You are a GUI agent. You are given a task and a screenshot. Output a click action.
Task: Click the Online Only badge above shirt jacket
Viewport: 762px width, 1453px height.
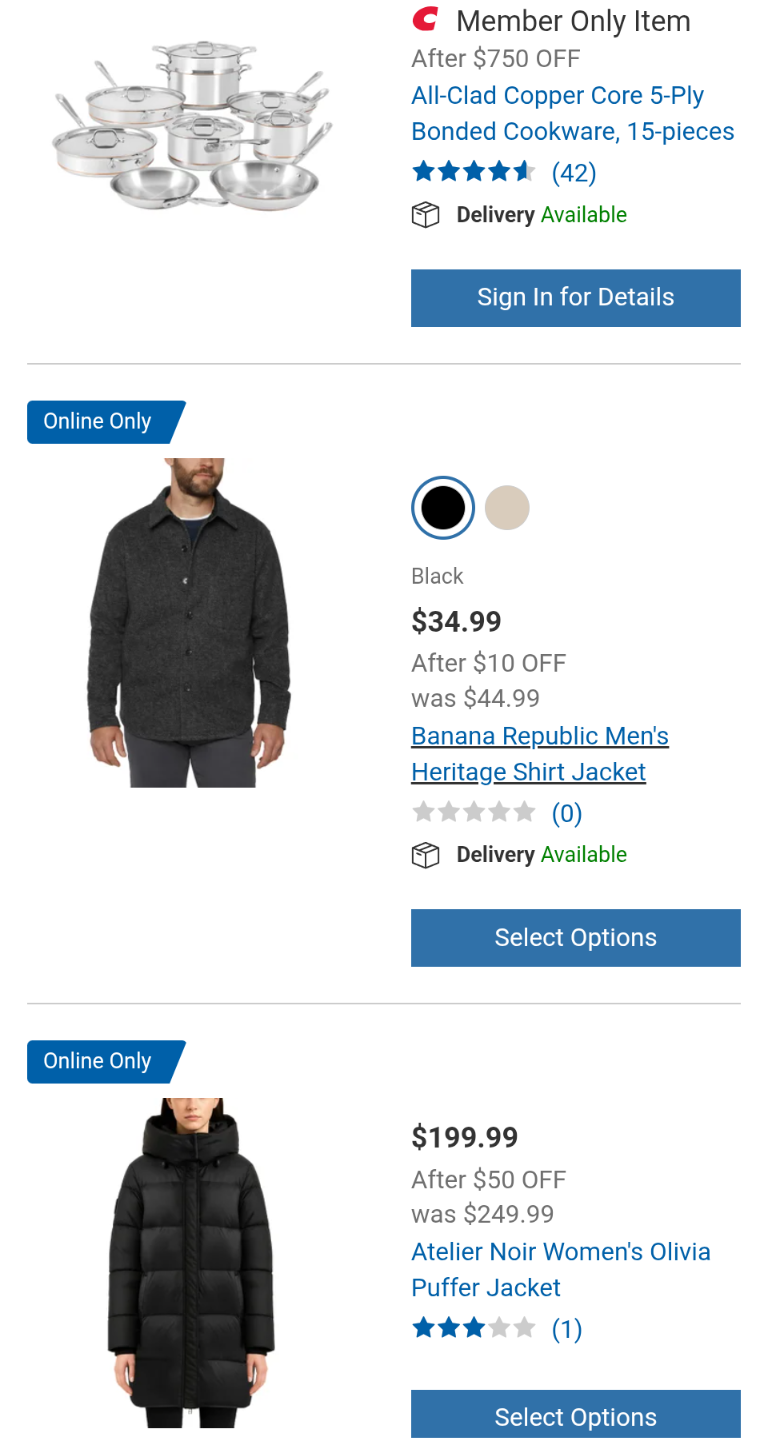pos(105,422)
